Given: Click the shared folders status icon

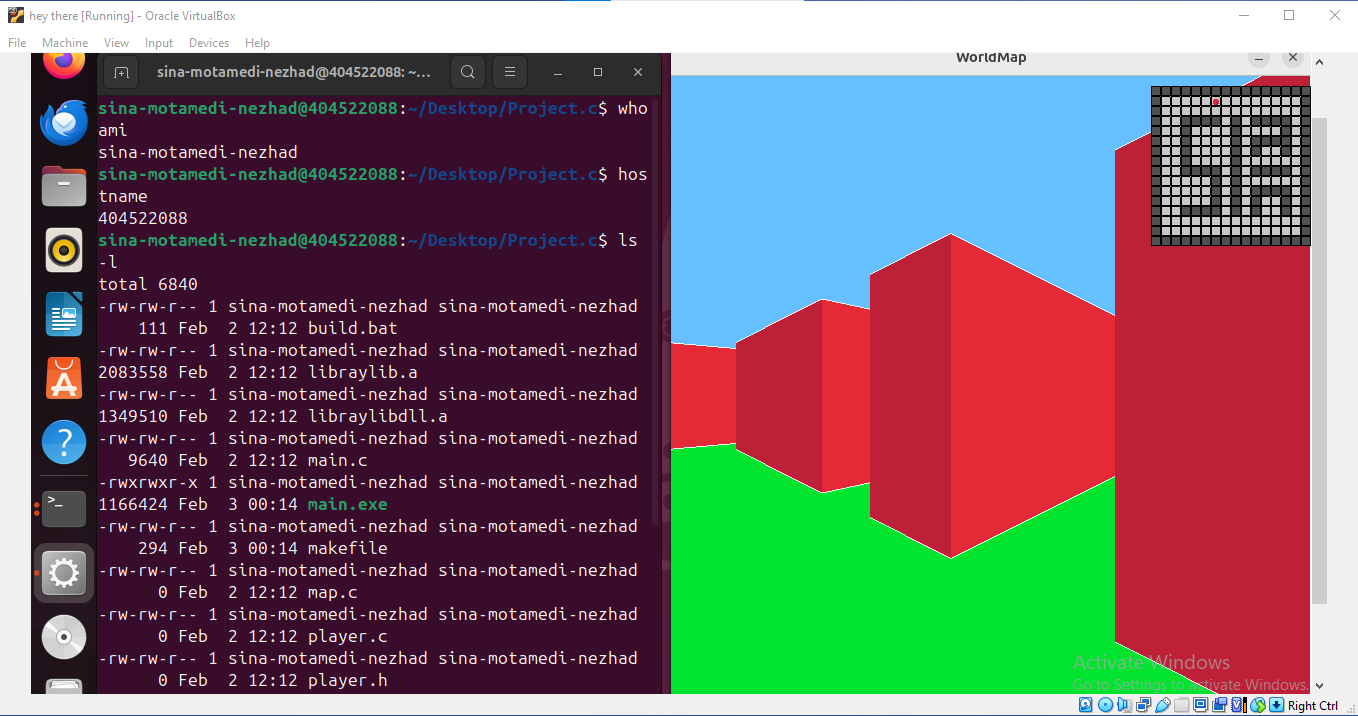Looking at the screenshot, I should coord(1180,705).
